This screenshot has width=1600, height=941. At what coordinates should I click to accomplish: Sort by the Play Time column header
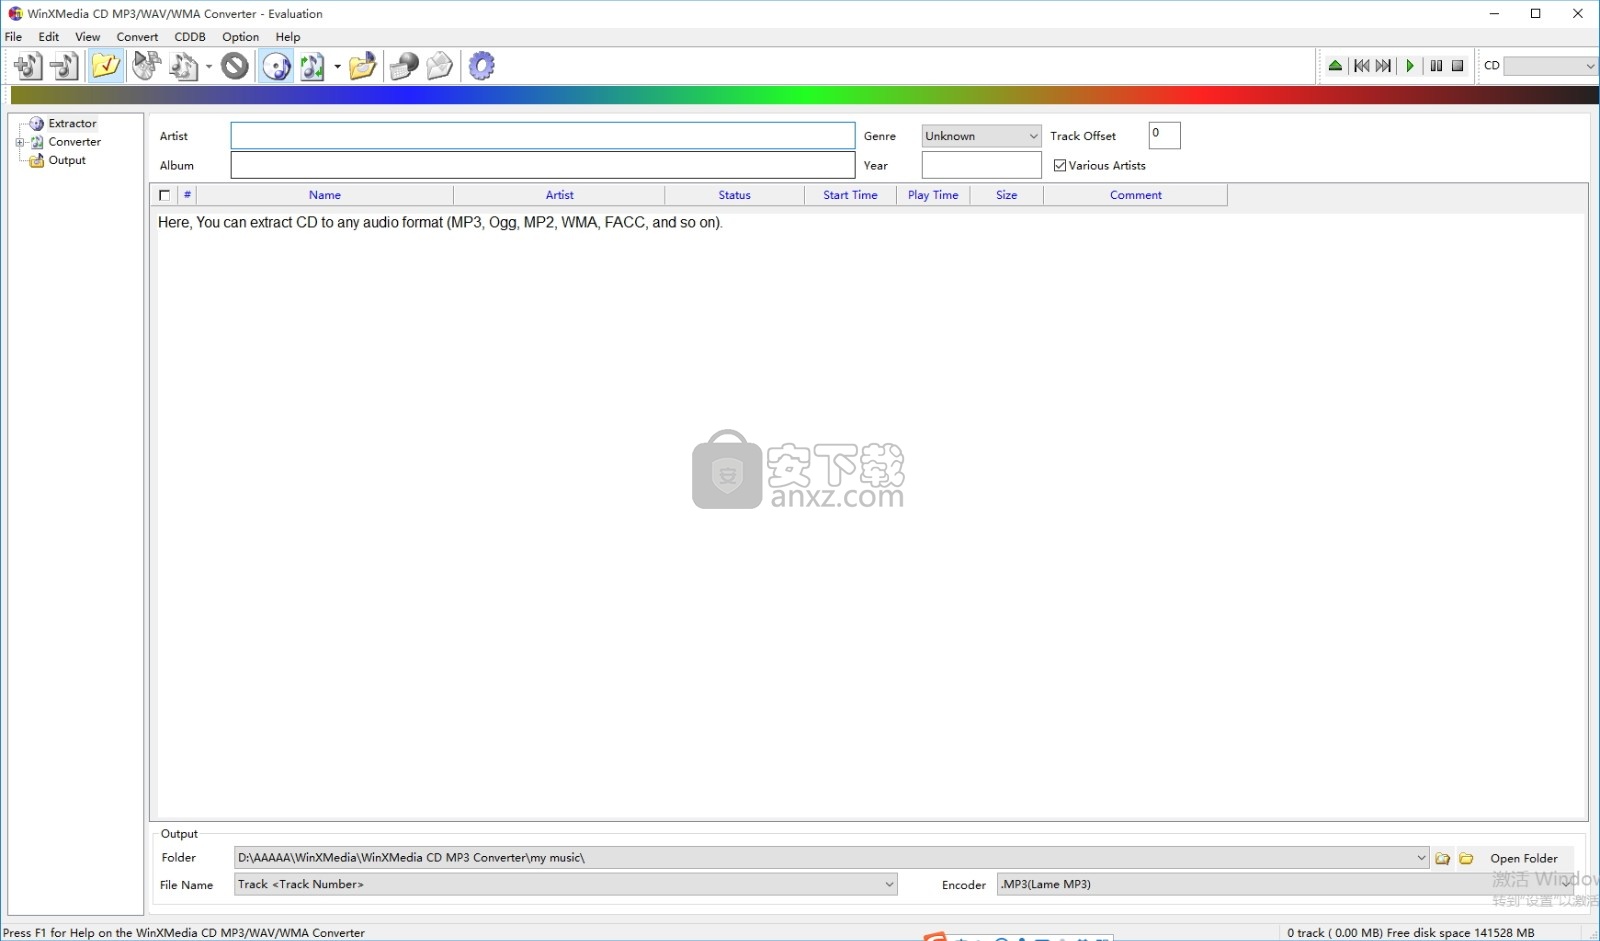(933, 195)
